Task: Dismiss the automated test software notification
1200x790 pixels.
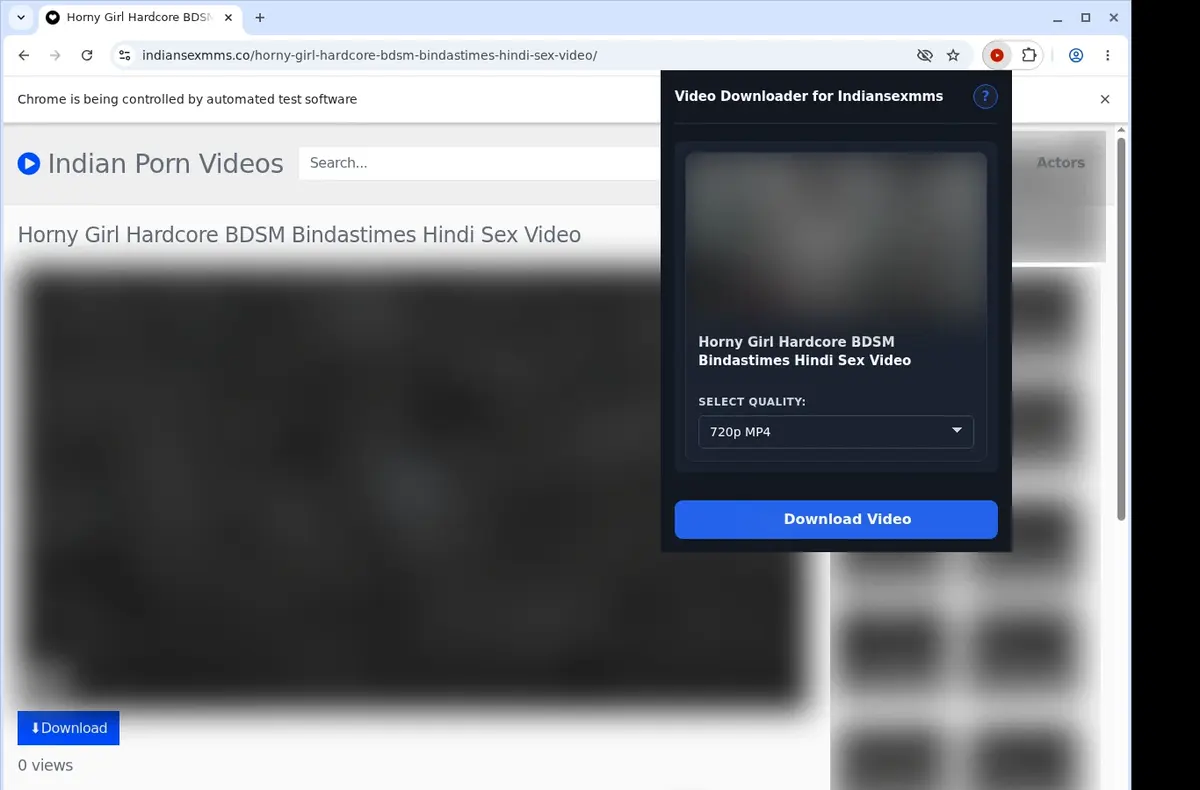Action: (1105, 99)
